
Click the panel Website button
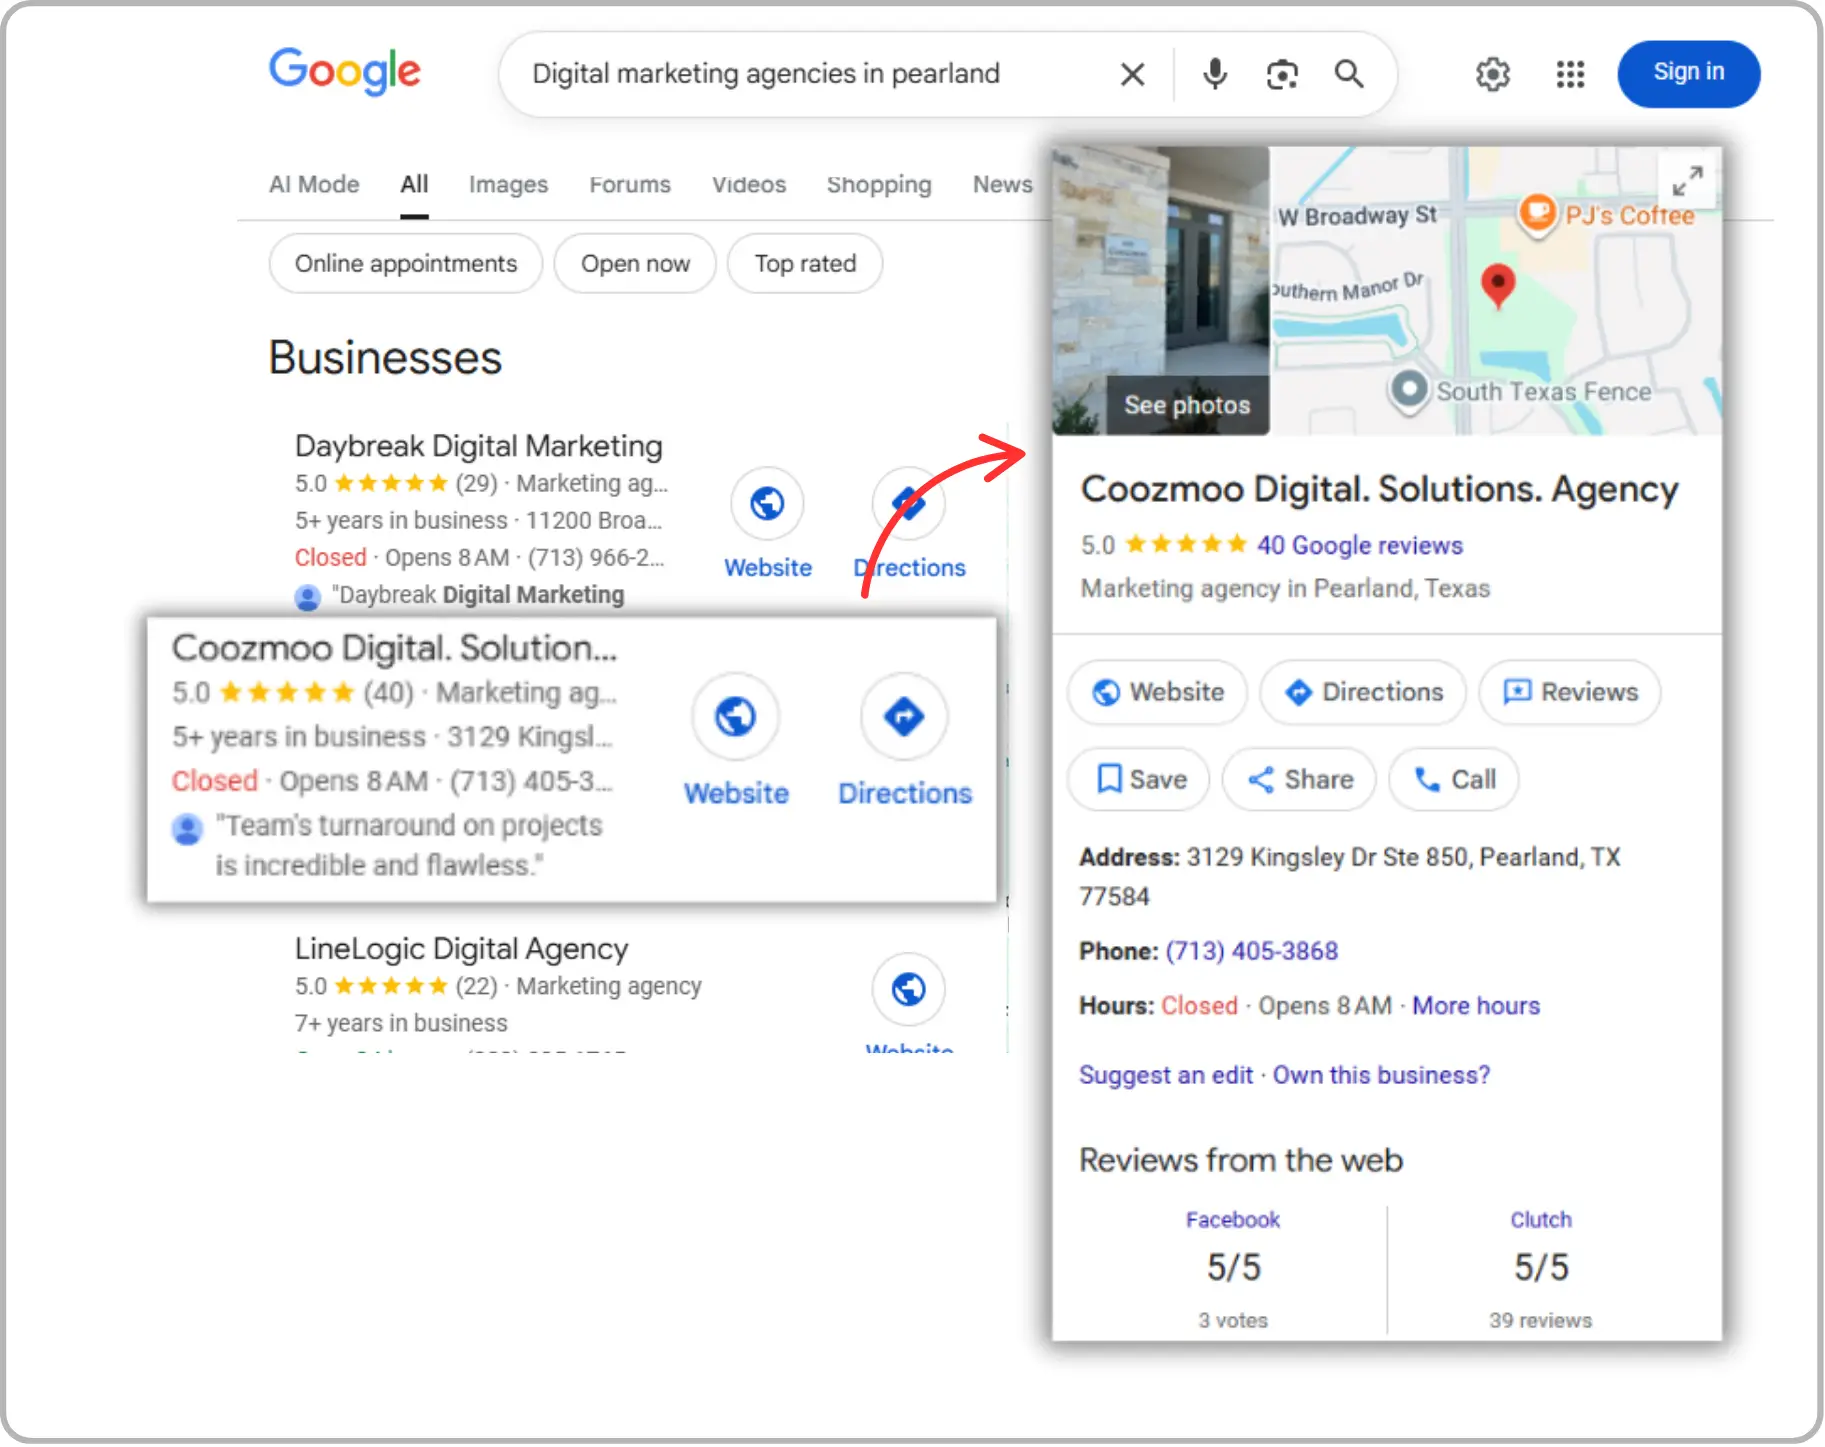click(1158, 692)
